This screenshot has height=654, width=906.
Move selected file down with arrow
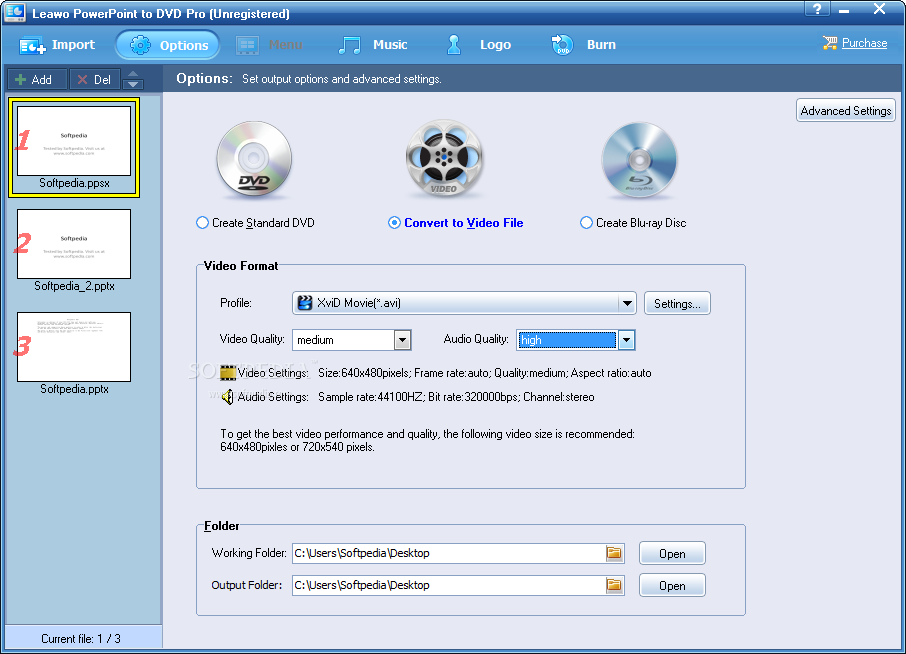coord(133,84)
